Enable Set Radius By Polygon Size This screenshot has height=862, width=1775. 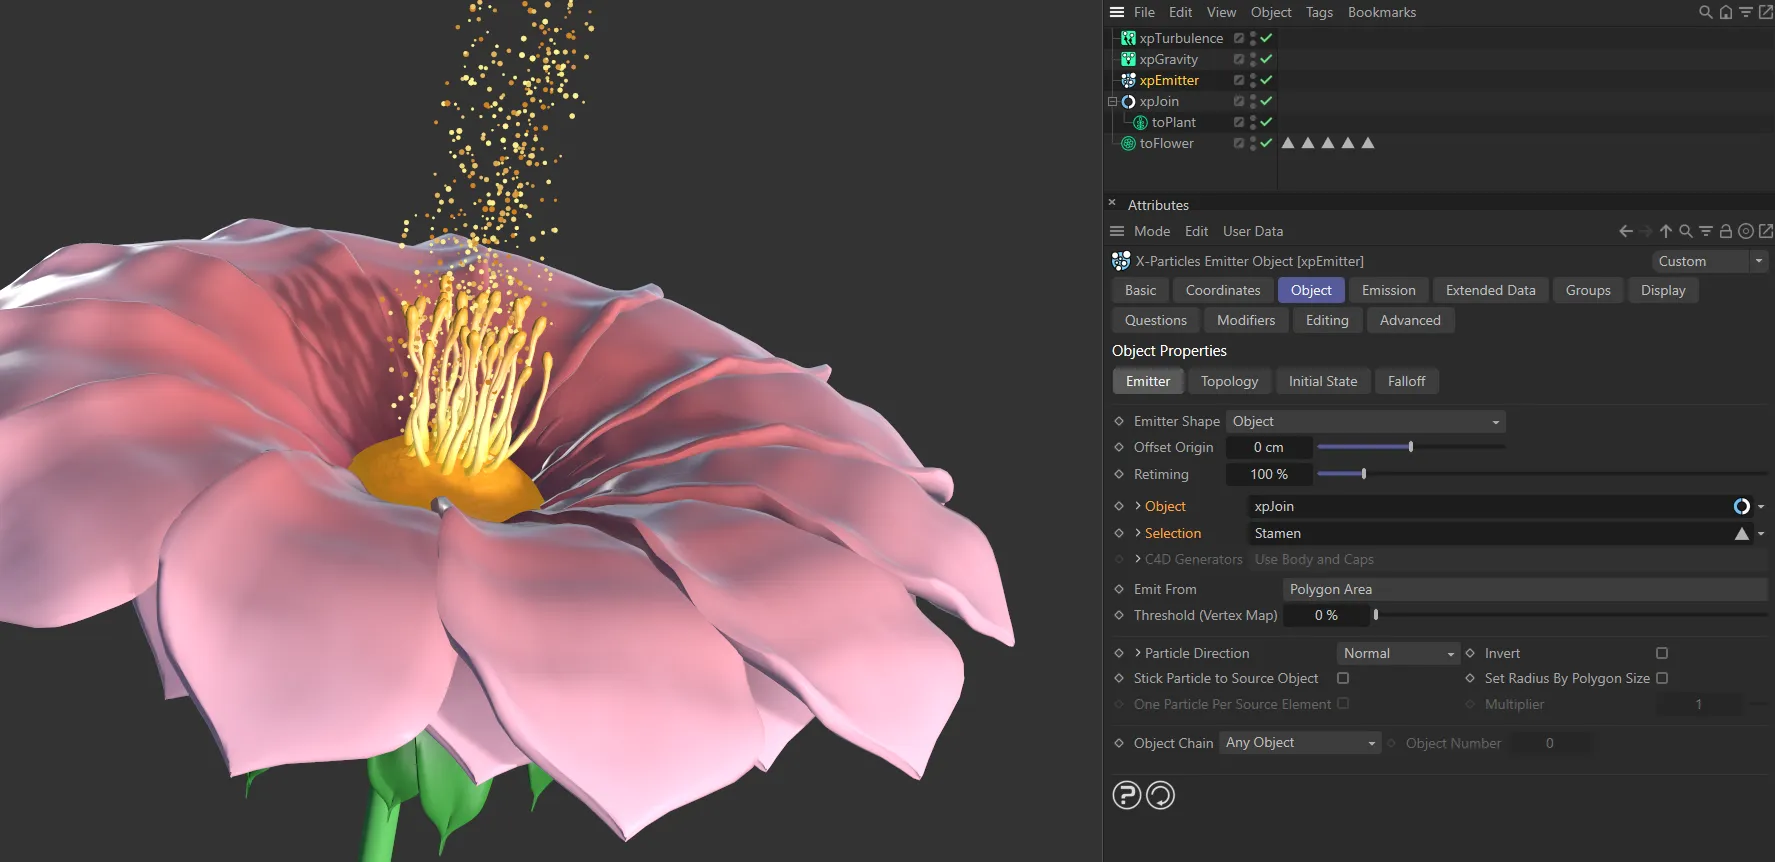[x=1662, y=678]
